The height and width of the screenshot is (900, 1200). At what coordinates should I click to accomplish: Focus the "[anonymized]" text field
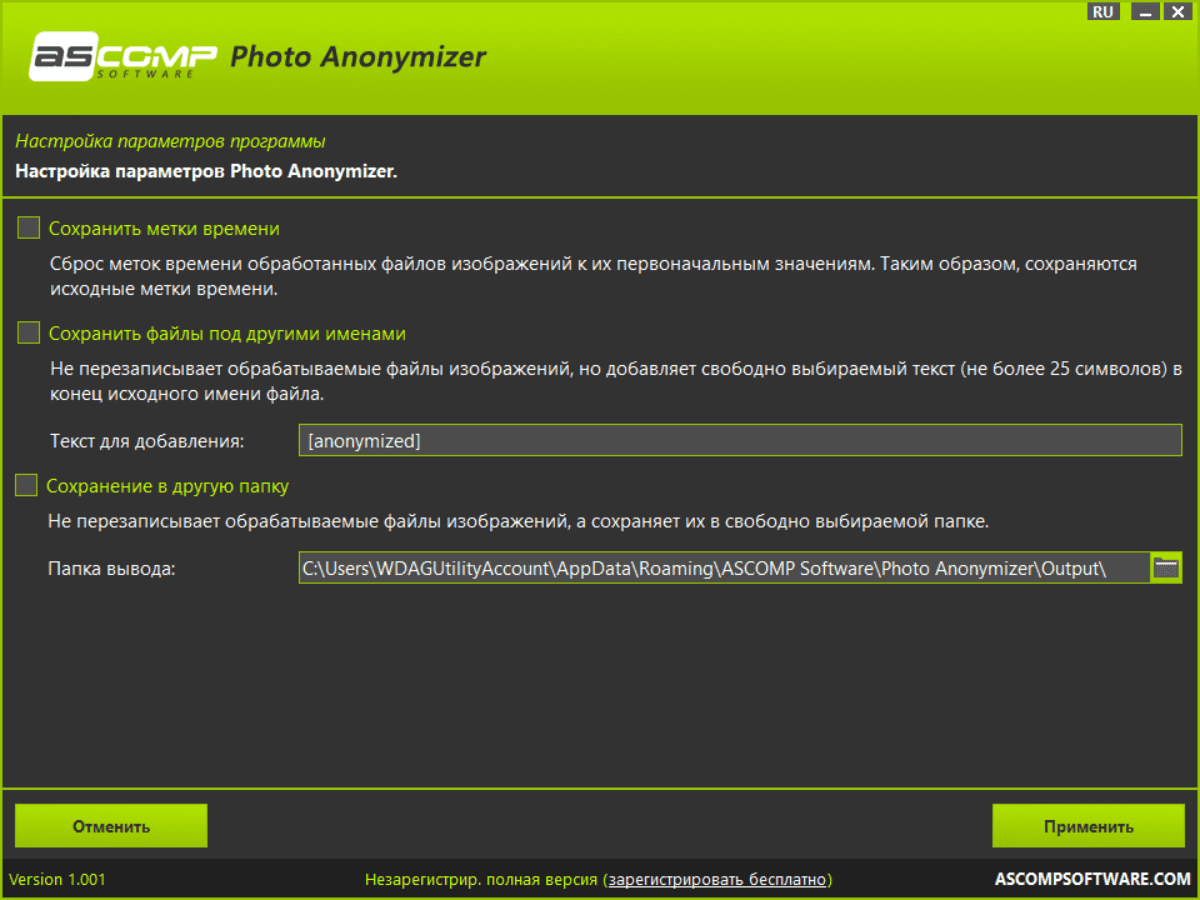coord(740,440)
